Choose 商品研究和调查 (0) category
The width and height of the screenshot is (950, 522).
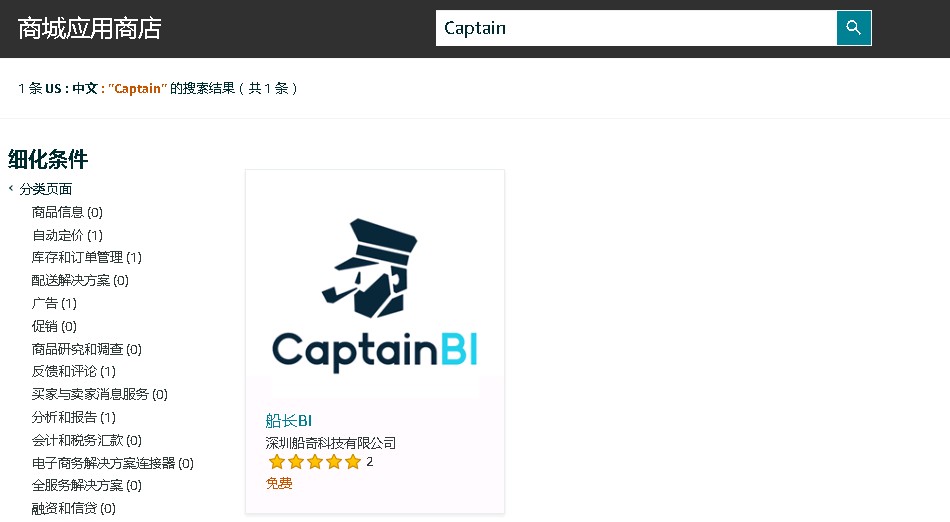tap(87, 349)
